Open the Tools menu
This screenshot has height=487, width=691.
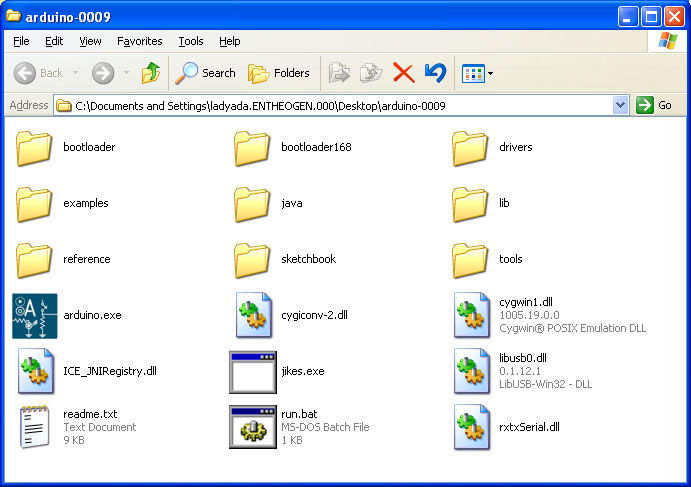[x=190, y=41]
